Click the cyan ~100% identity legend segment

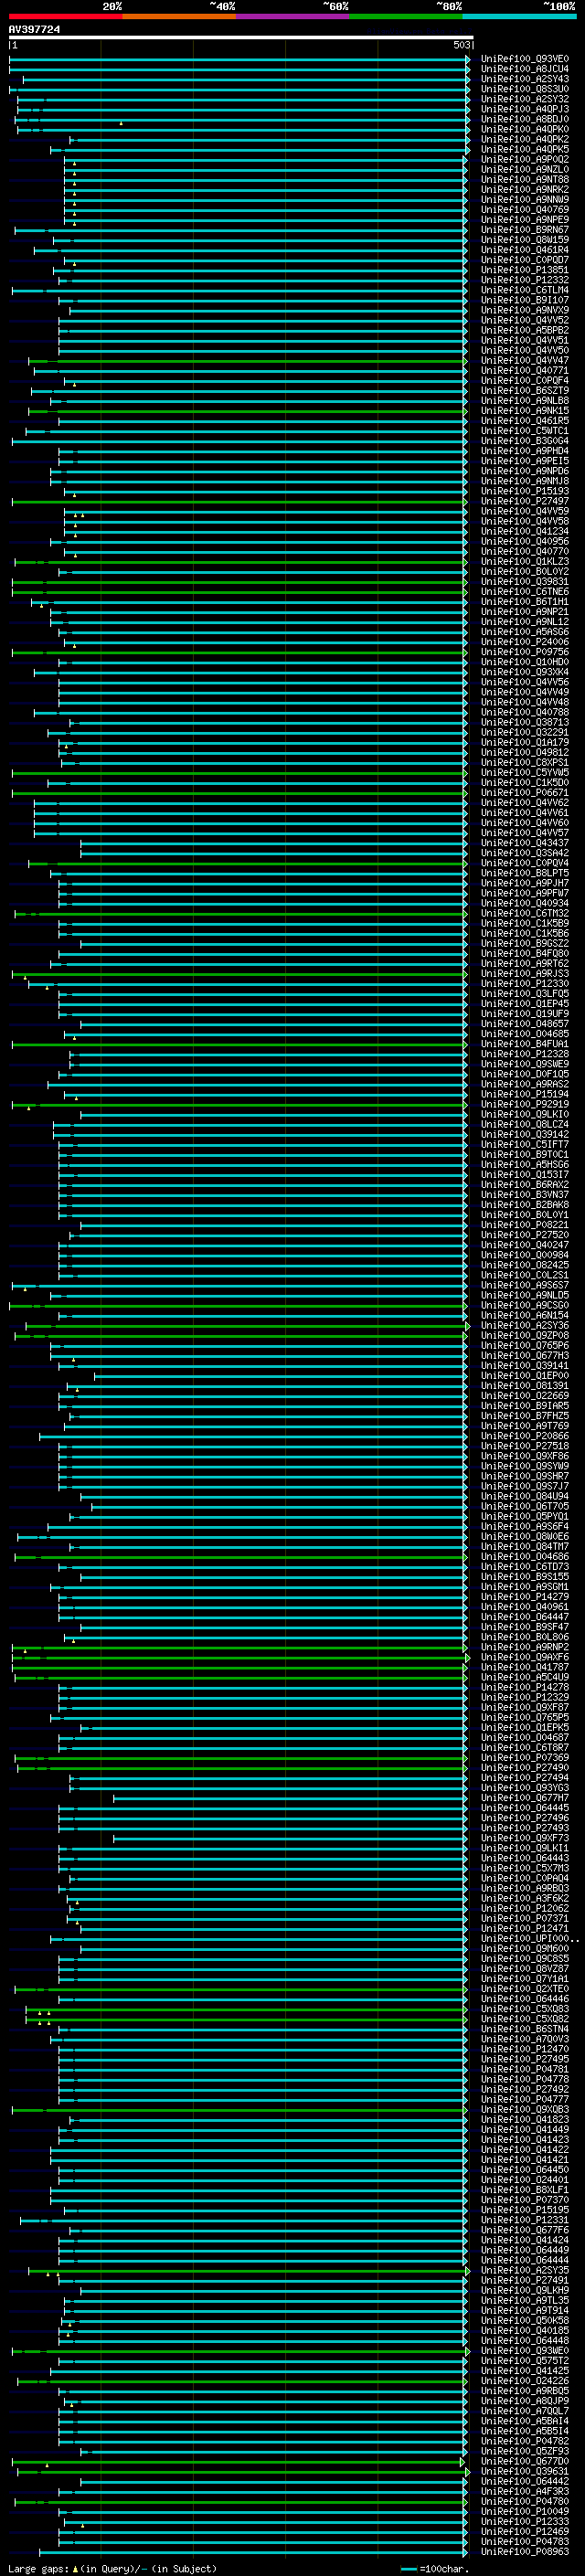click(x=519, y=17)
